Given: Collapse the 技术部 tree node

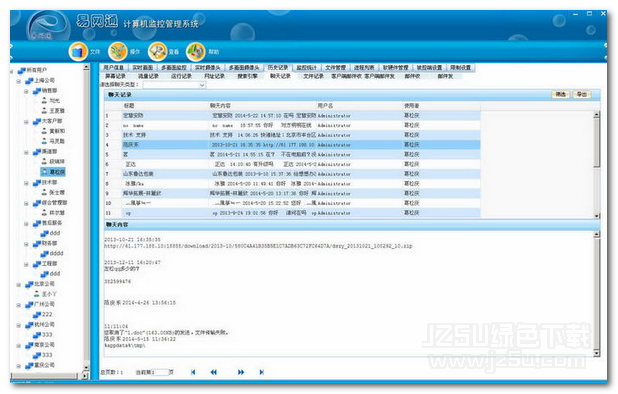Looking at the screenshot, I should click(x=26, y=183).
